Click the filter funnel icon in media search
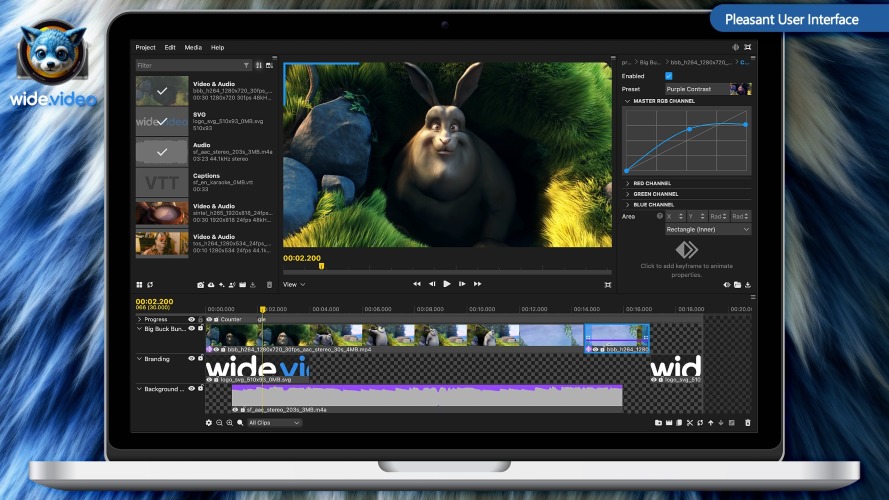 246,65
